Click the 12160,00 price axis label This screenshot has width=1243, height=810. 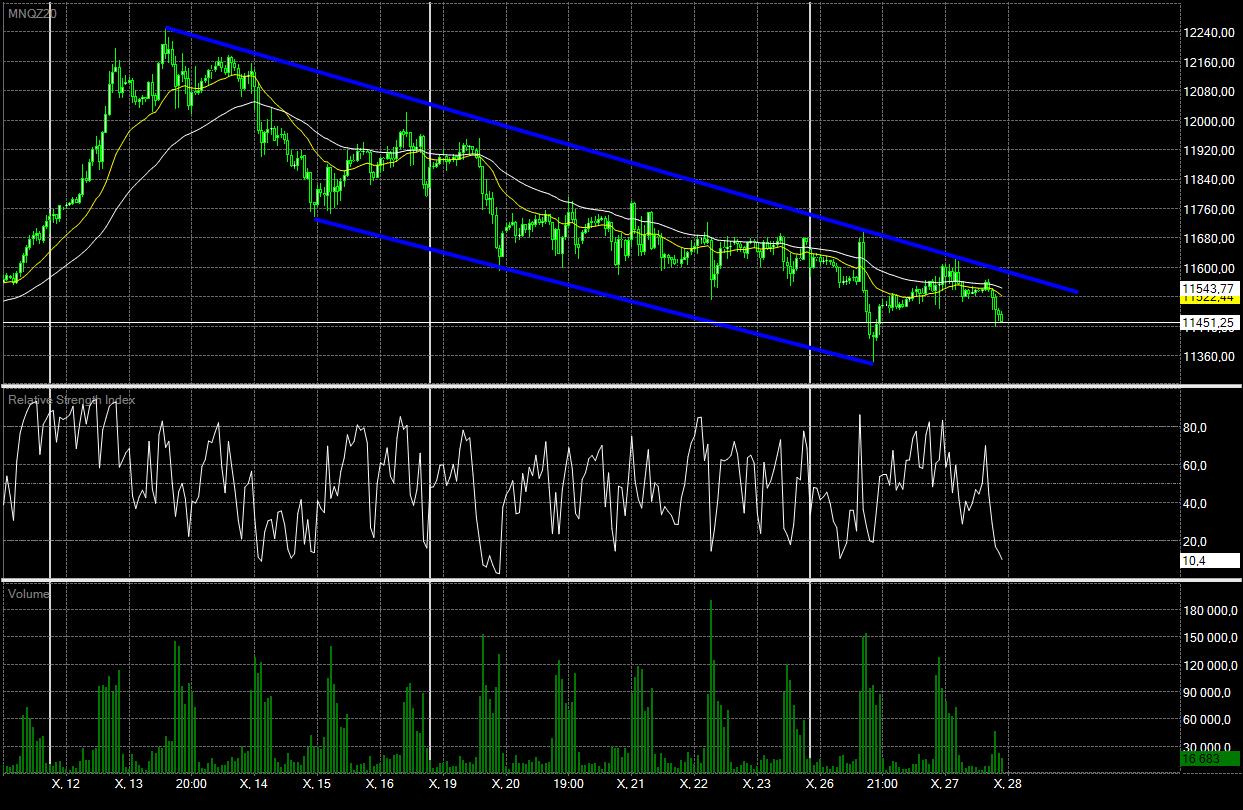[x=1207, y=63]
